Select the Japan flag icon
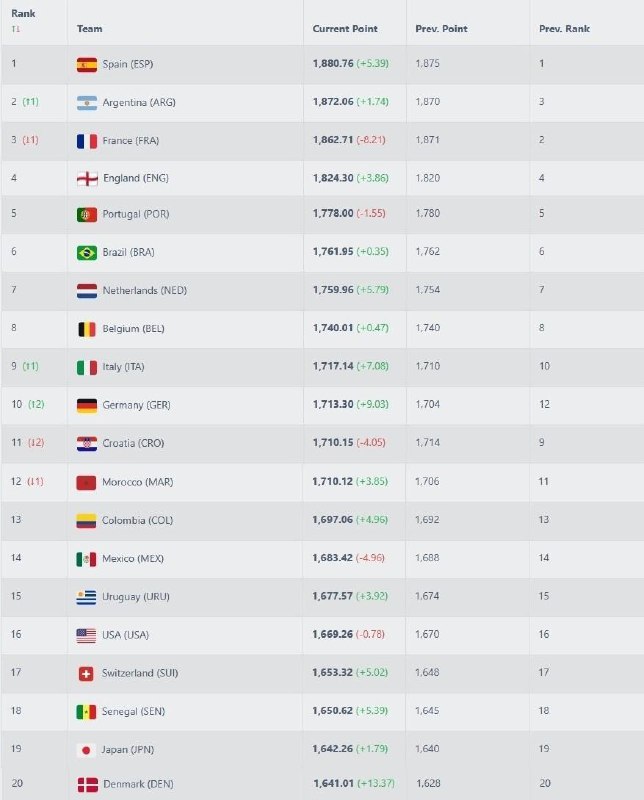Screen dimensions: 644x800 [x=87, y=749]
